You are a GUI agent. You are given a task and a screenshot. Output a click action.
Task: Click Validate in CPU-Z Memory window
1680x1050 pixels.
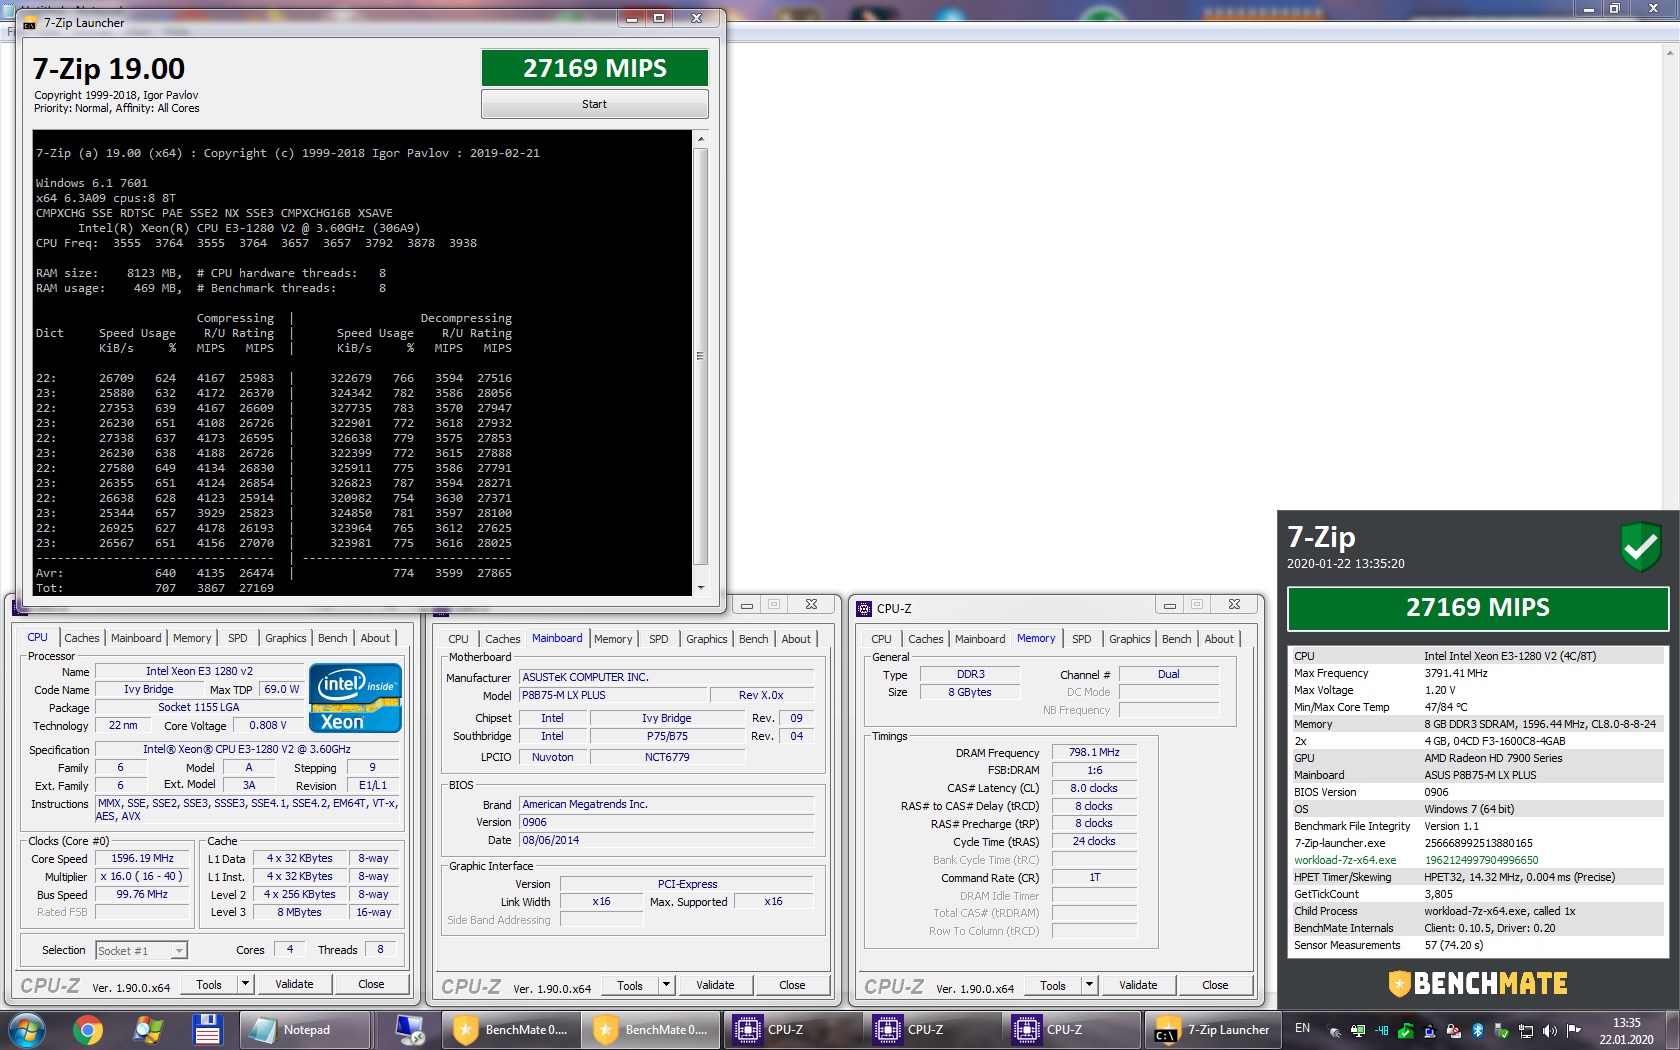coord(1138,985)
